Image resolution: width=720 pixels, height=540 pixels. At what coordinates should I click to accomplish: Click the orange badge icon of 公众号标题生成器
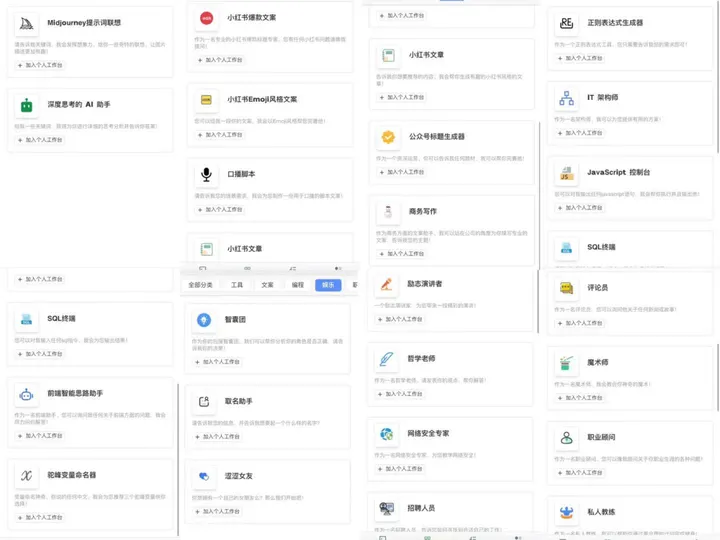[x=388, y=137]
